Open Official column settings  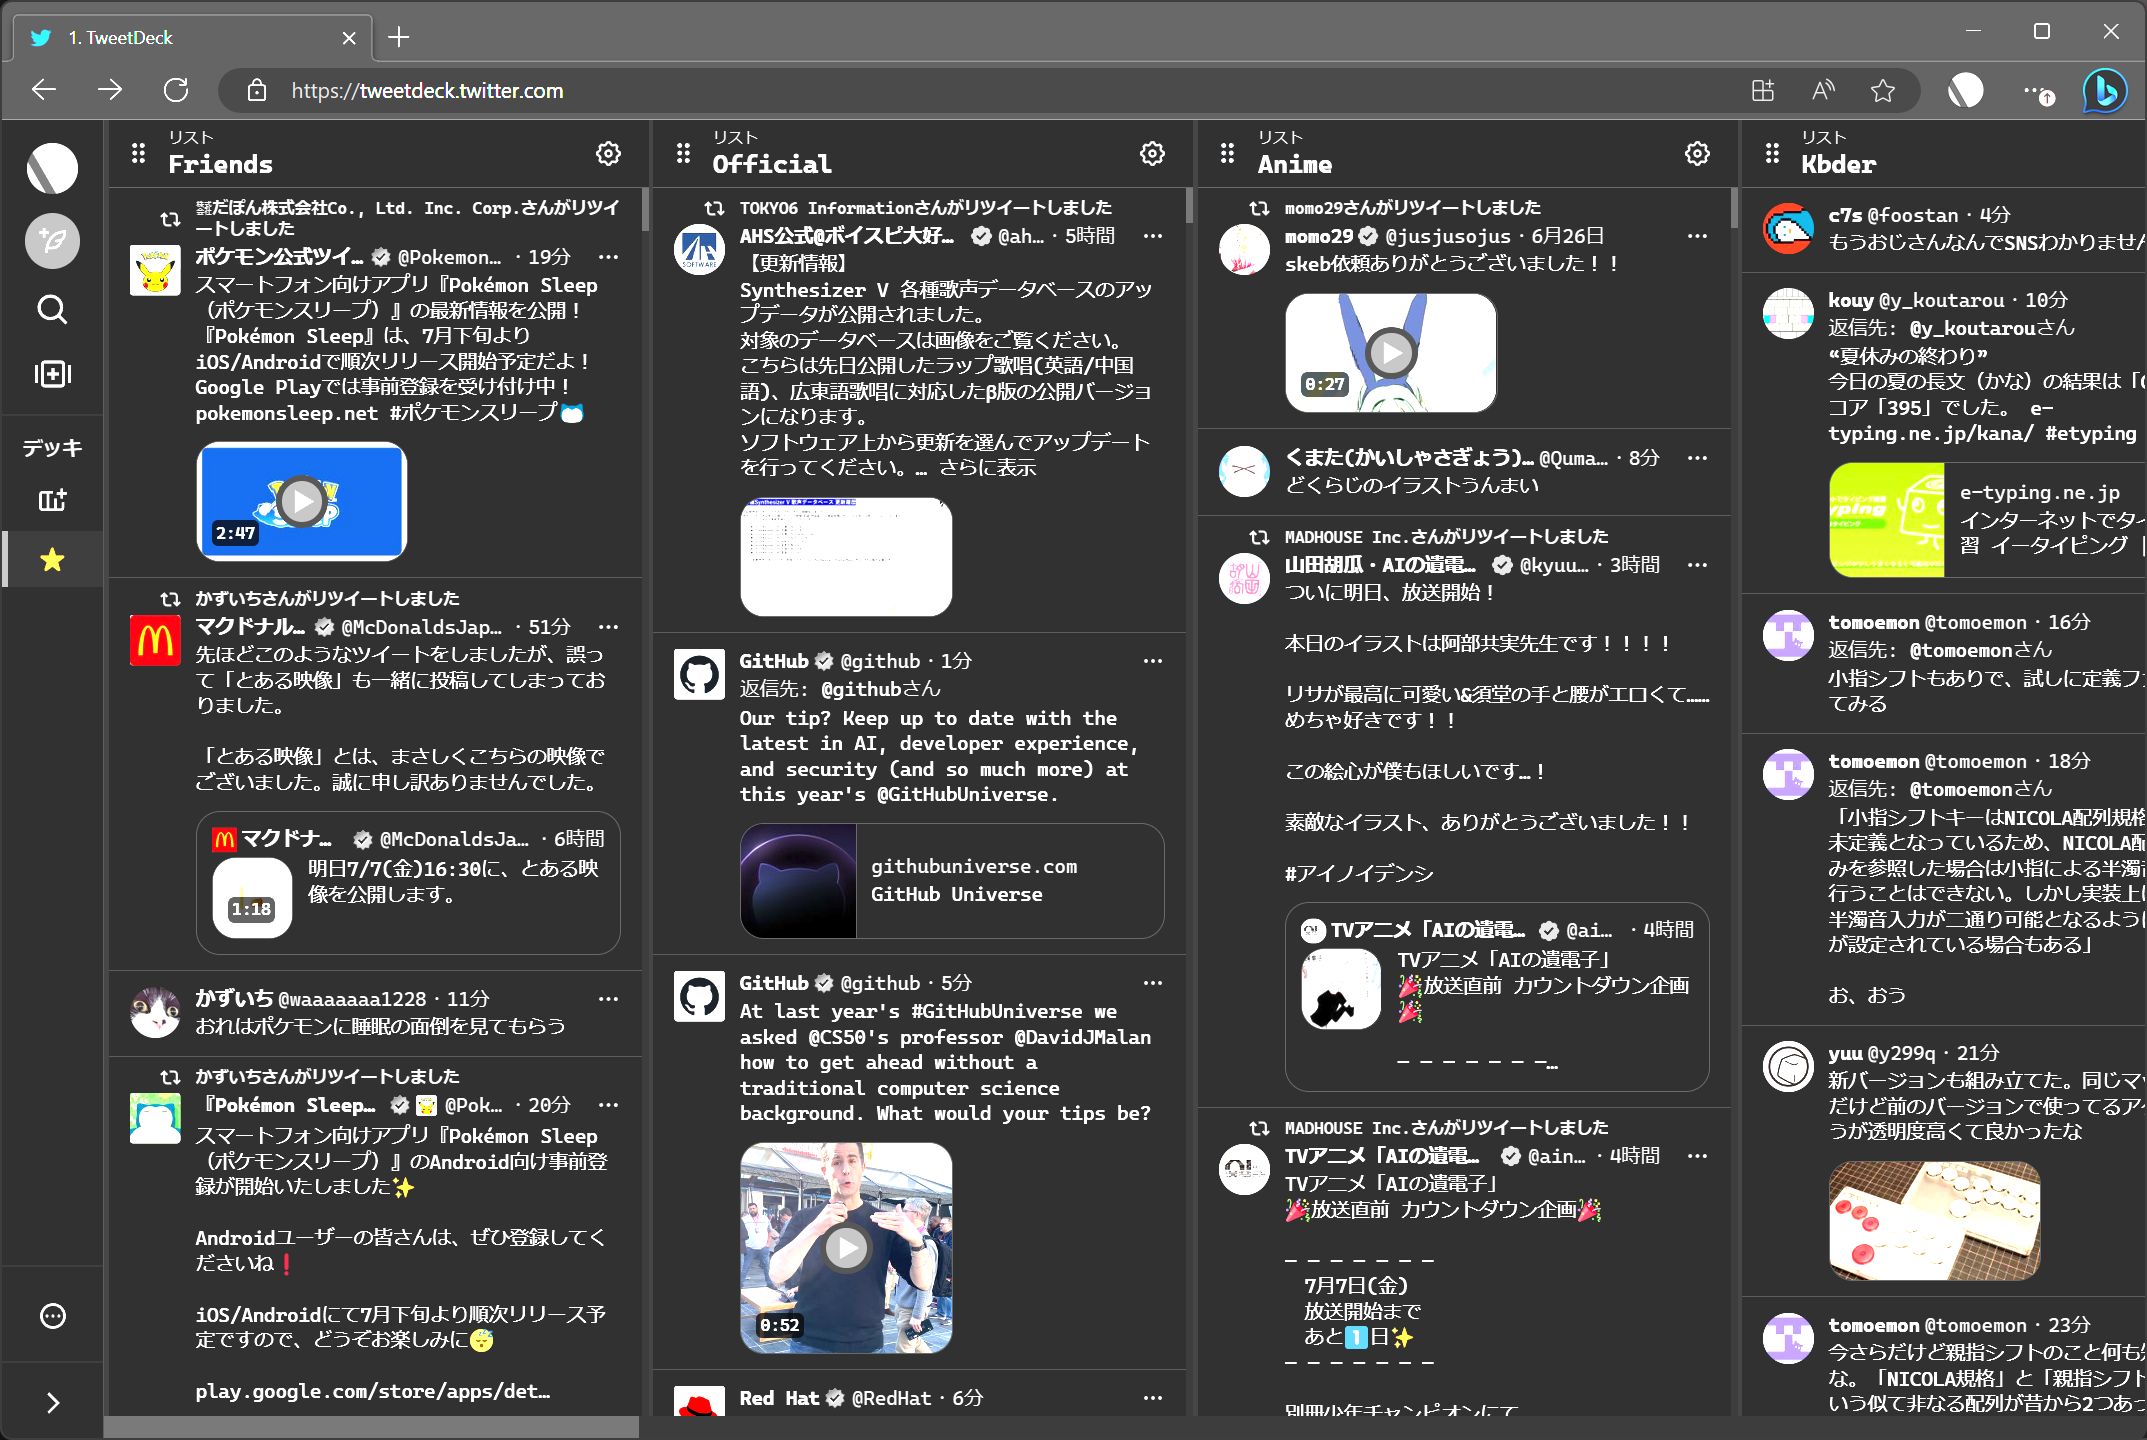coord(1152,153)
